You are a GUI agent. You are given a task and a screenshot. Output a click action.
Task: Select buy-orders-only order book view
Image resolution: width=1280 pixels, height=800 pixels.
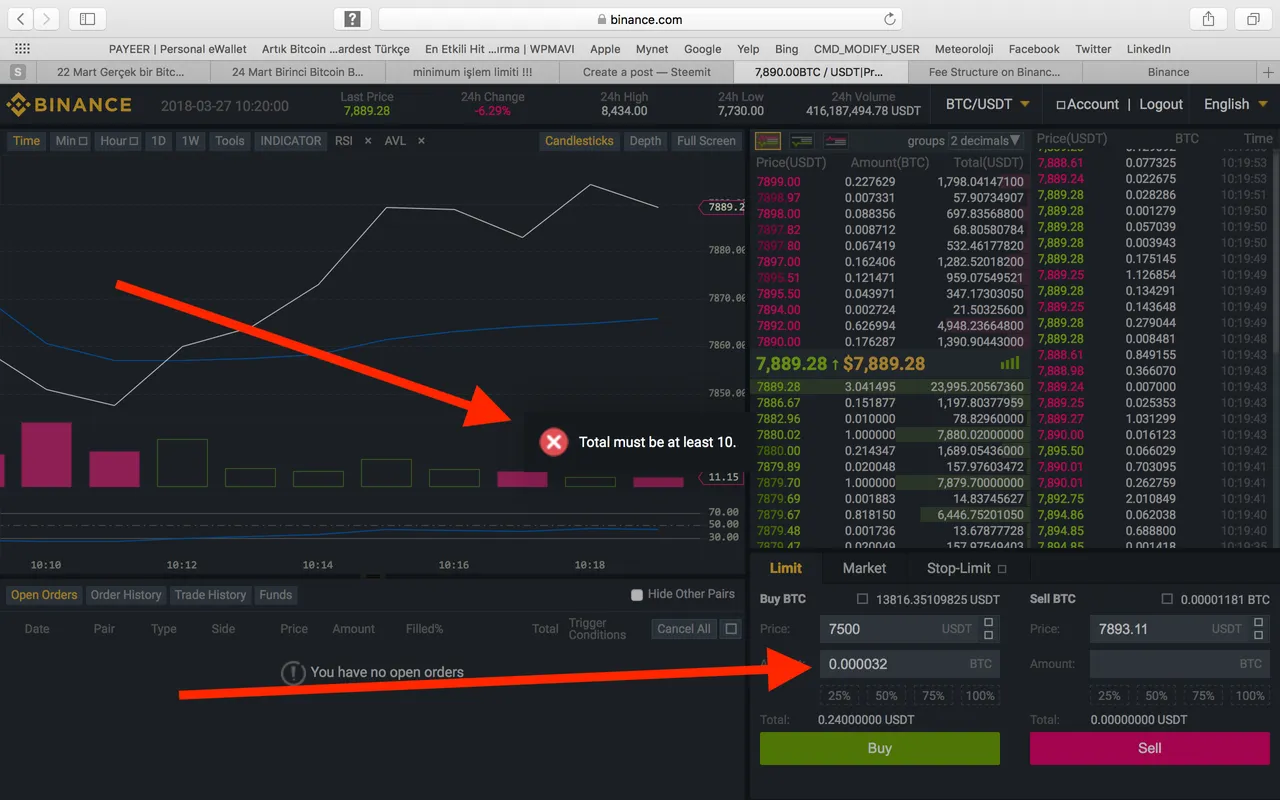tap(801, 141)
